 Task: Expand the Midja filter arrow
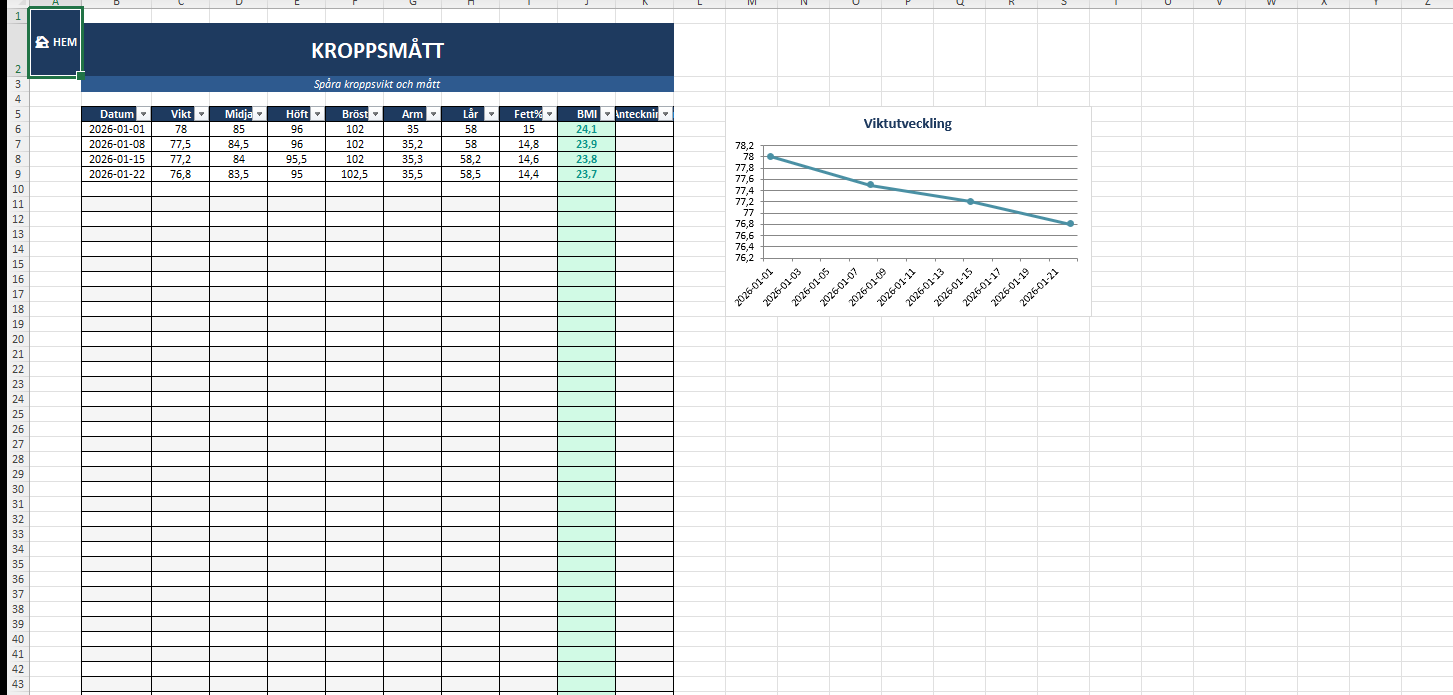point(259,114)
